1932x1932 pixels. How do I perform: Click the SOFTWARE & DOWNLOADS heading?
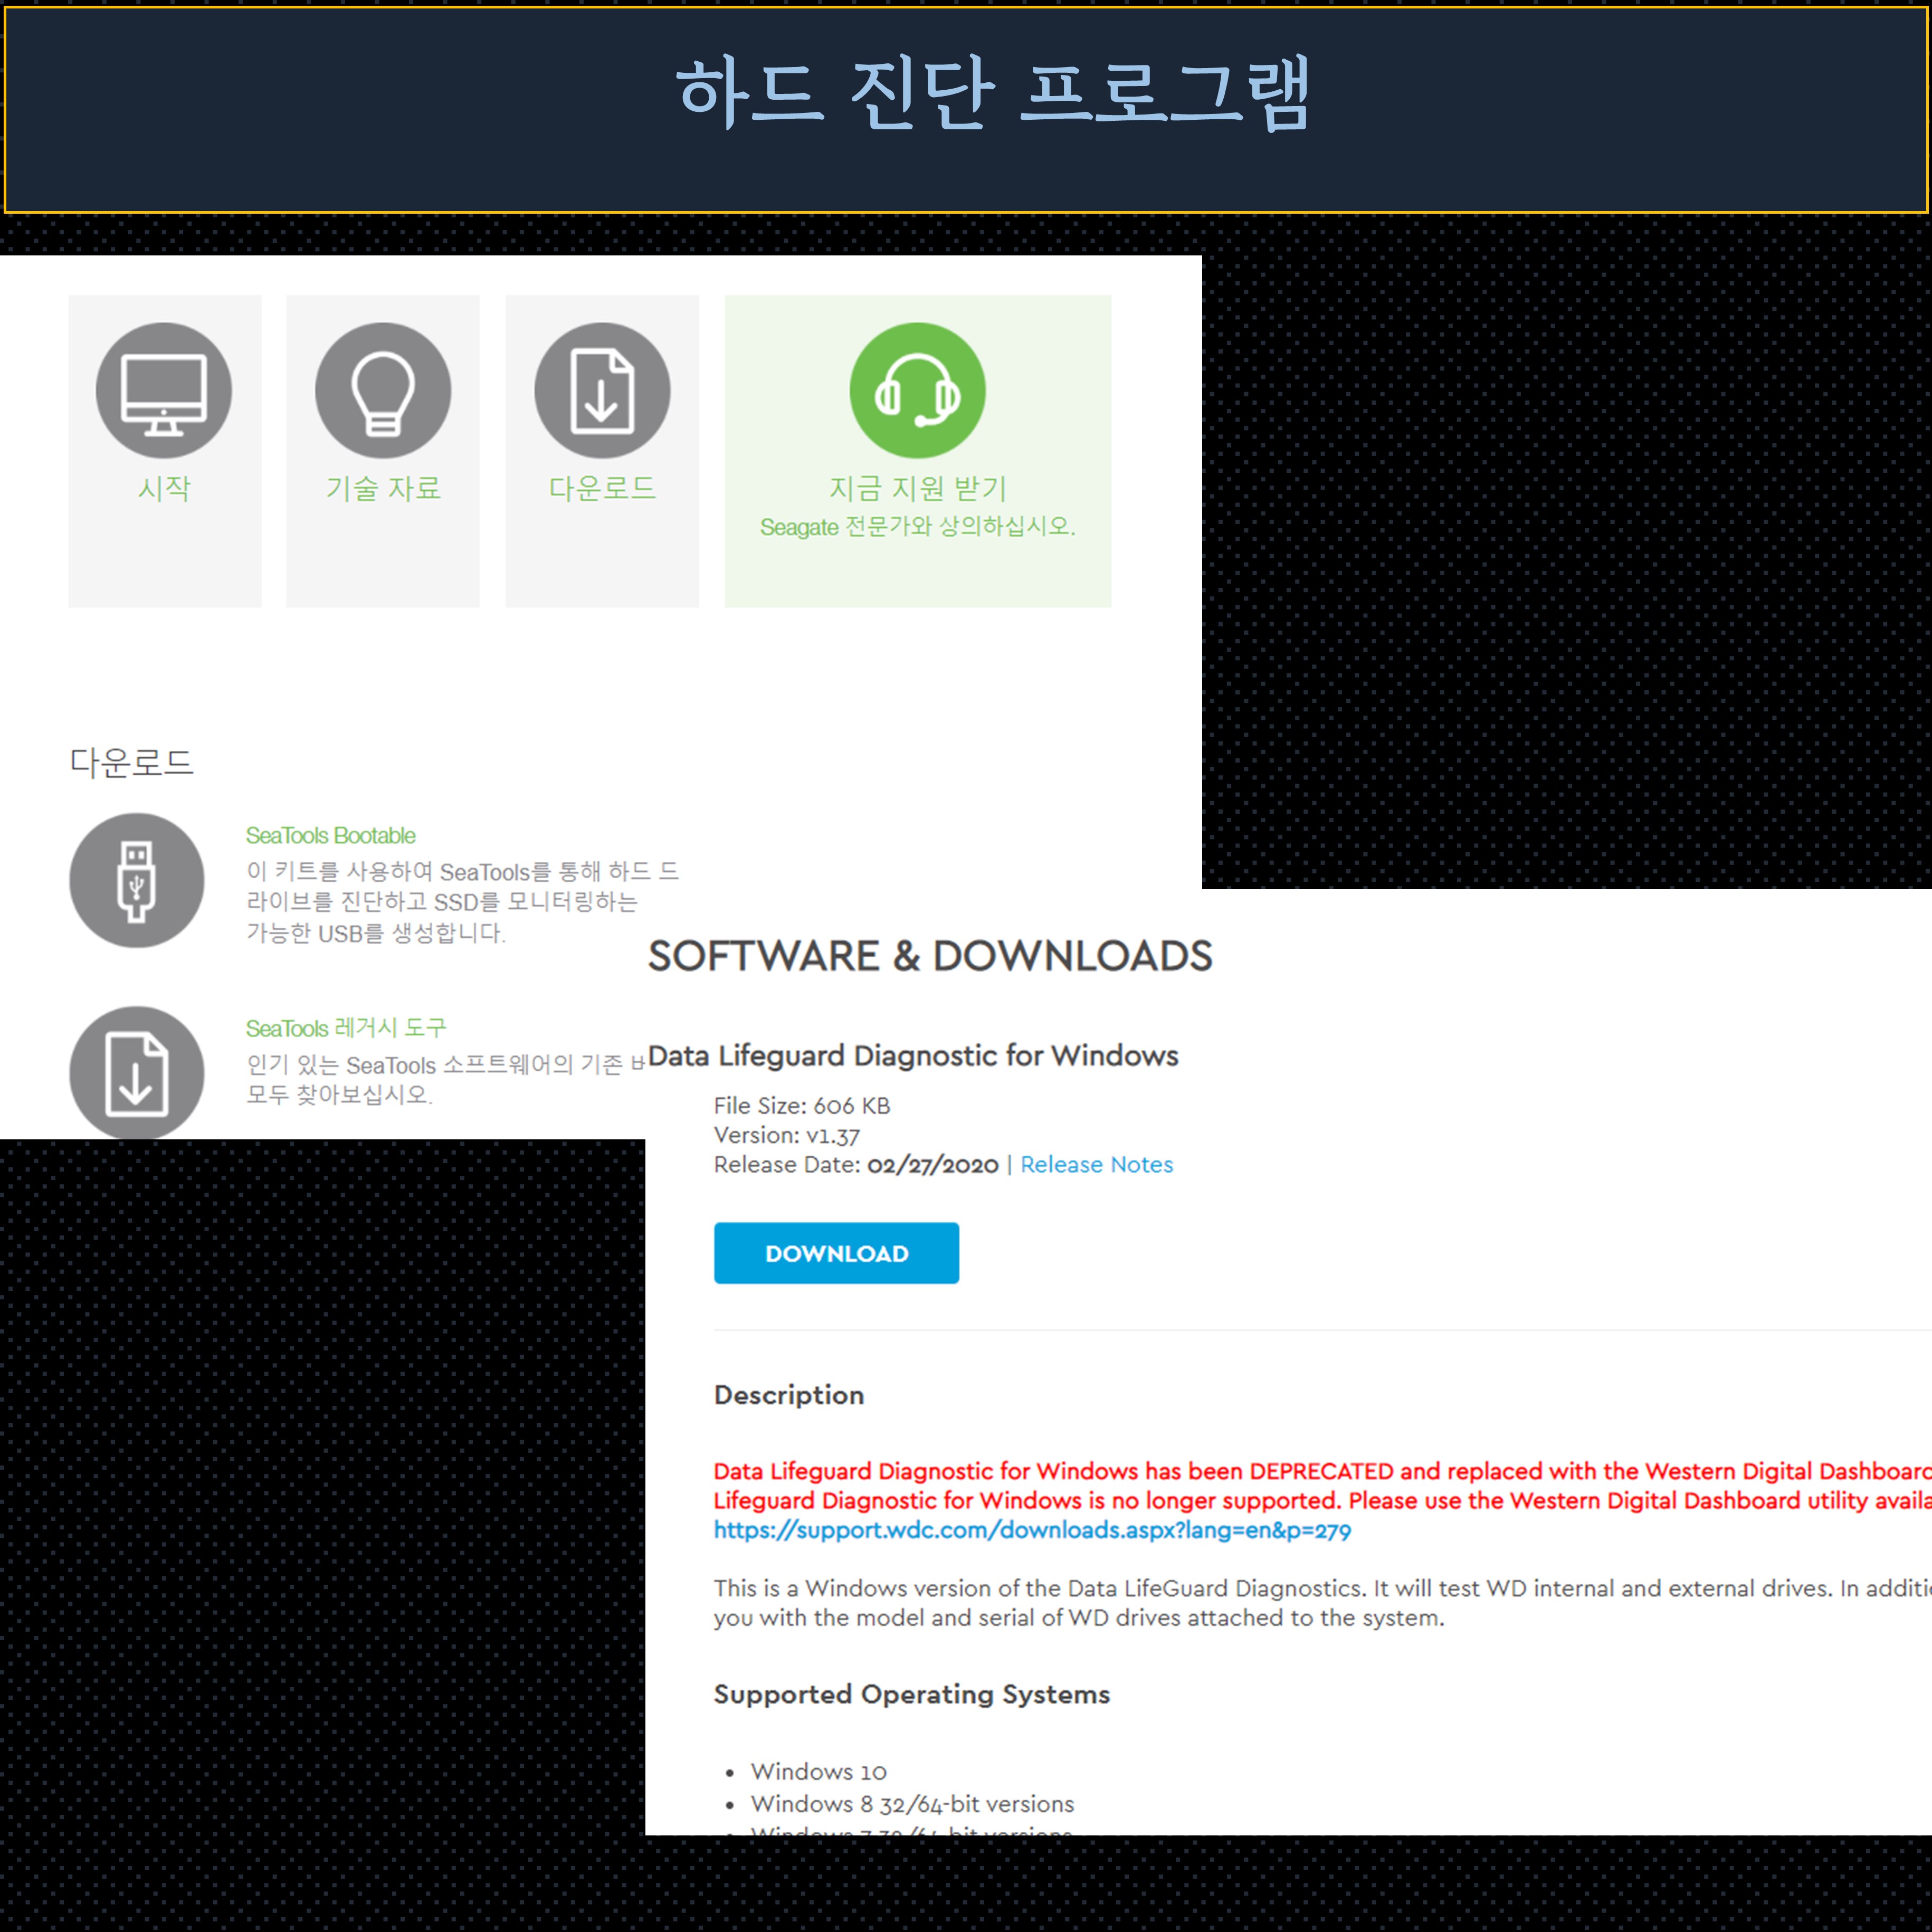pos(930,956)
